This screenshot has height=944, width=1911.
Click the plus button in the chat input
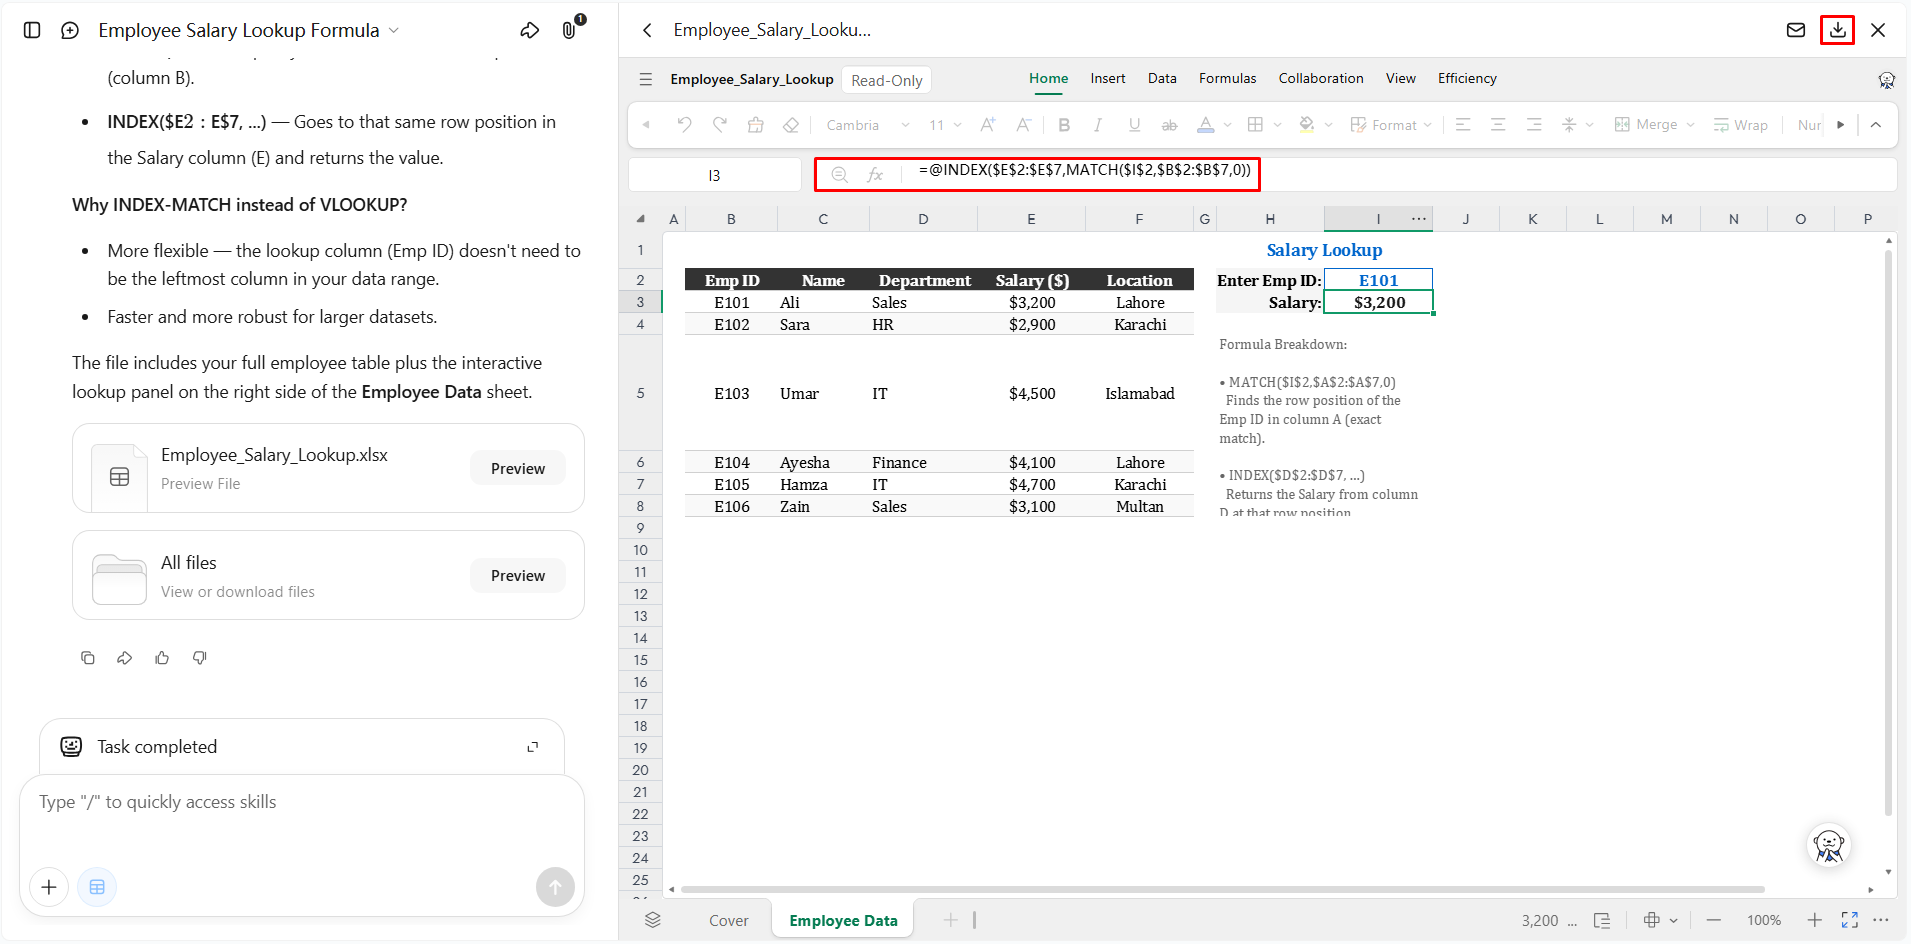(49, 887)
